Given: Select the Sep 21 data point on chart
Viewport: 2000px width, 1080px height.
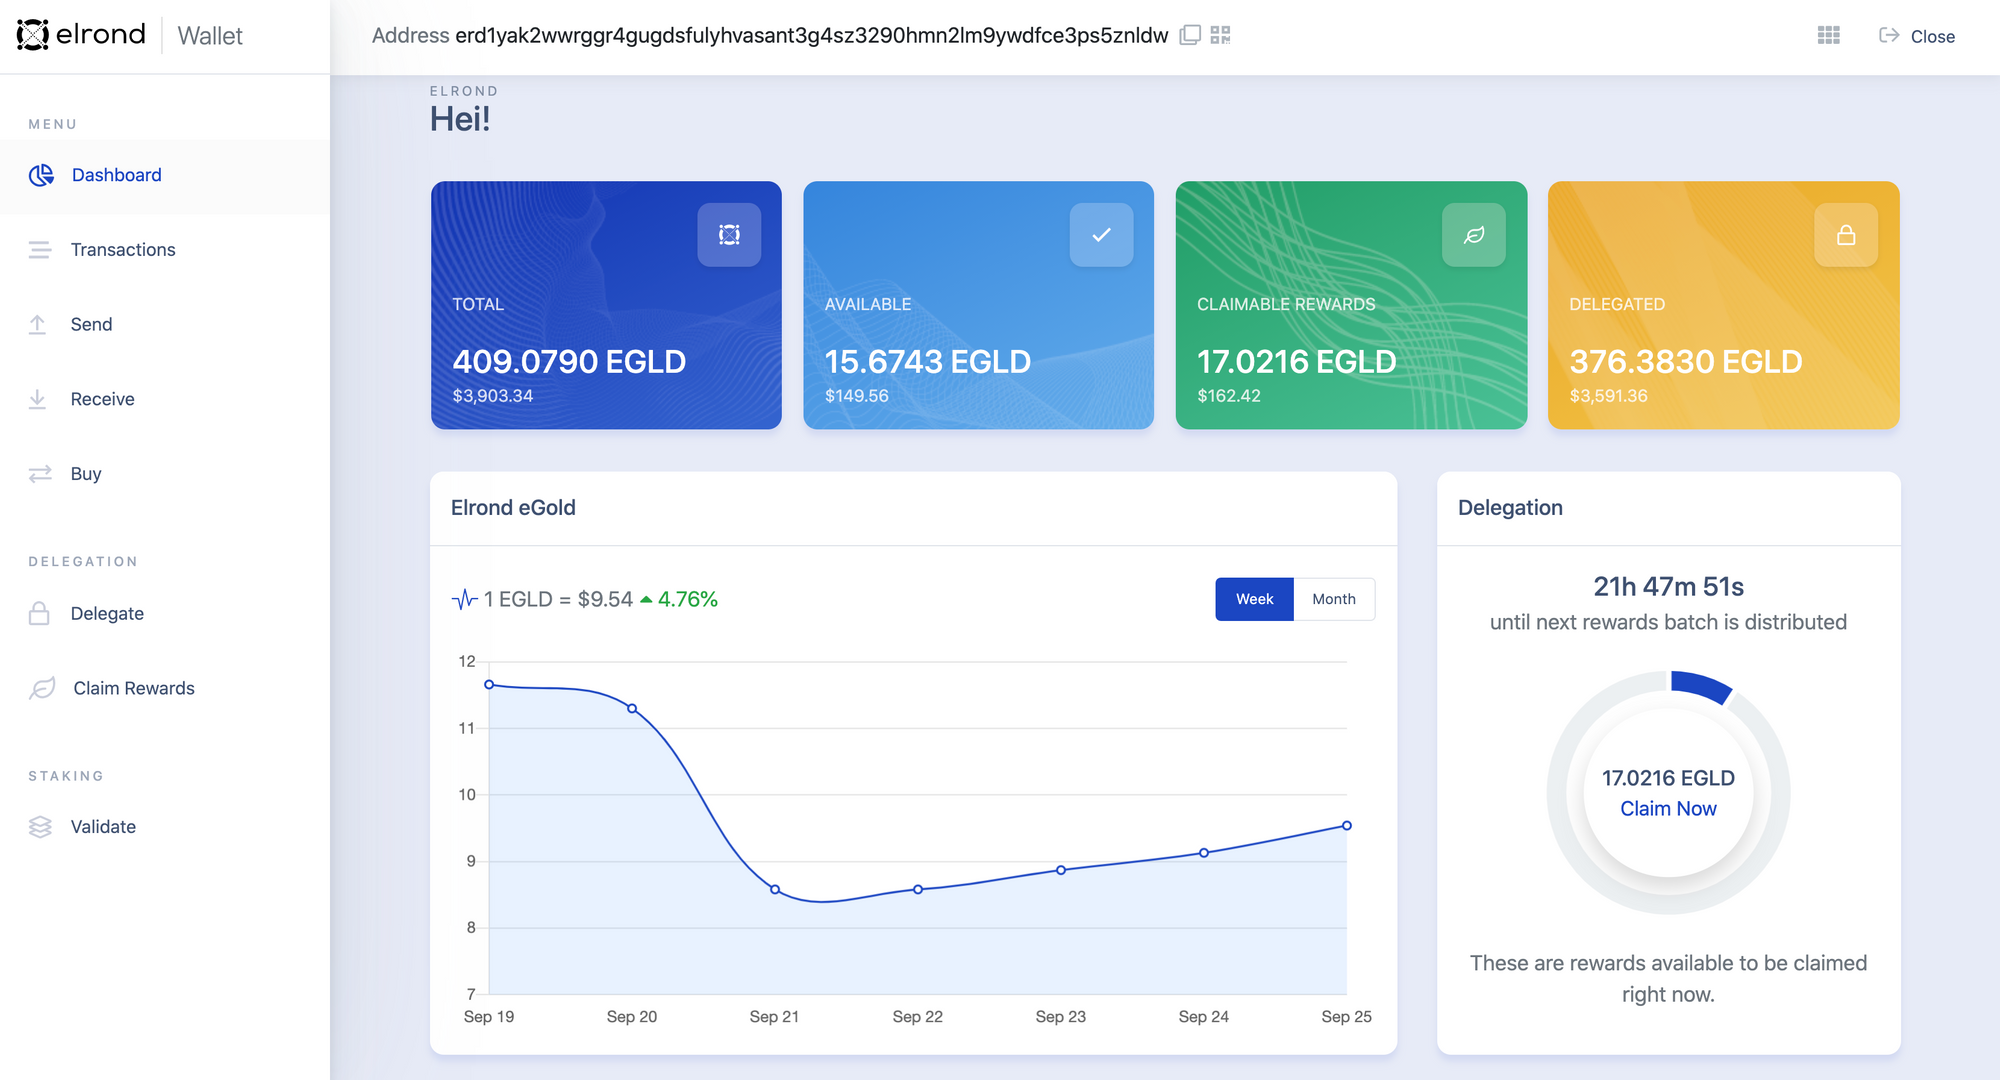Looking at the screenshot, I should point(775,889).
